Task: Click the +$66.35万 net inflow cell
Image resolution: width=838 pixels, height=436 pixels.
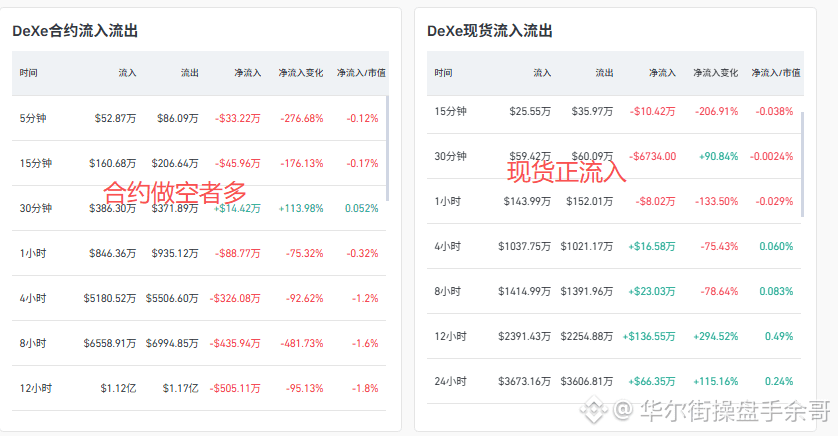Action: 652,382
